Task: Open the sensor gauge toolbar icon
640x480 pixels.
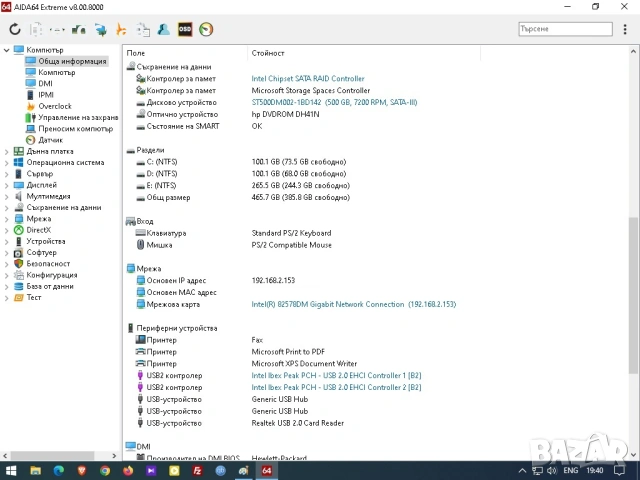Action: pos(206,29)
